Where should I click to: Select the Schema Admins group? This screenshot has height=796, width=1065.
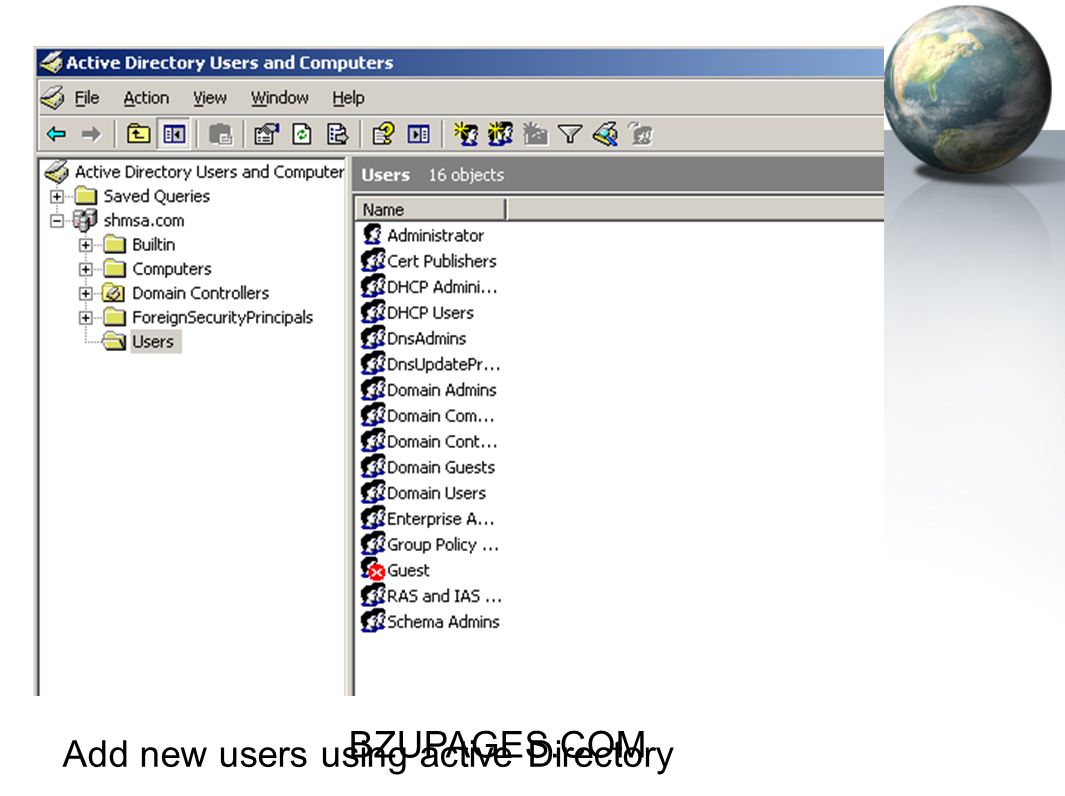(x=443, y=623)
